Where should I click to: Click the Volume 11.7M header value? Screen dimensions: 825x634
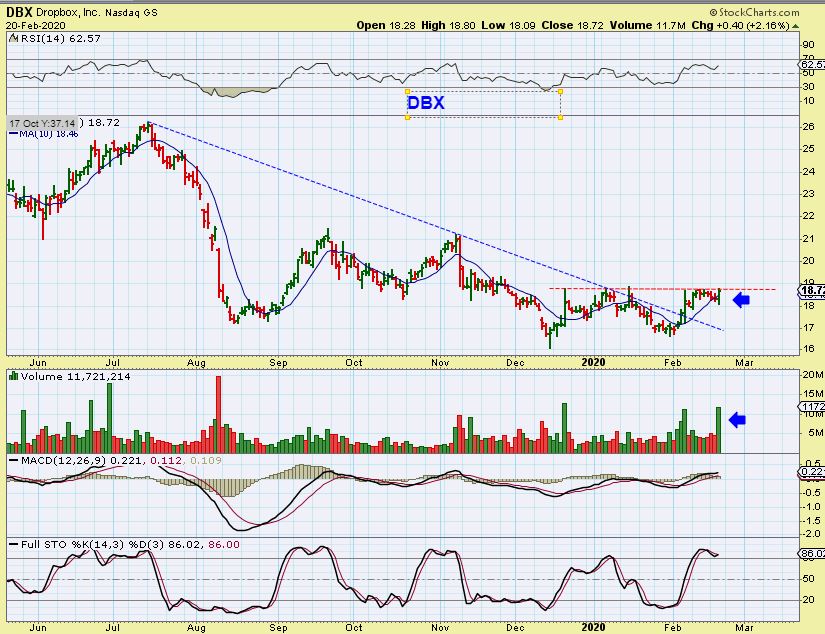pyautogui.click(x=648, y=25)
